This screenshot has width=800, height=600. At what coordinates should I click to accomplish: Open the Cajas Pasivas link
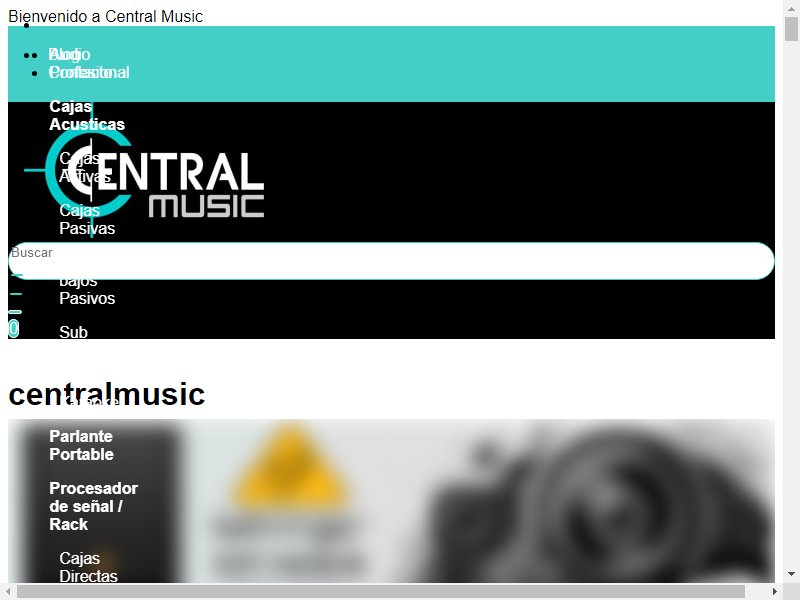tap(87, 219)
